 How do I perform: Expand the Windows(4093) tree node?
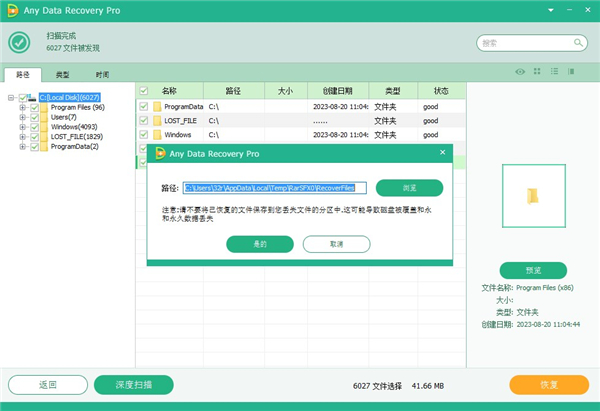click(x=22, y=127)
